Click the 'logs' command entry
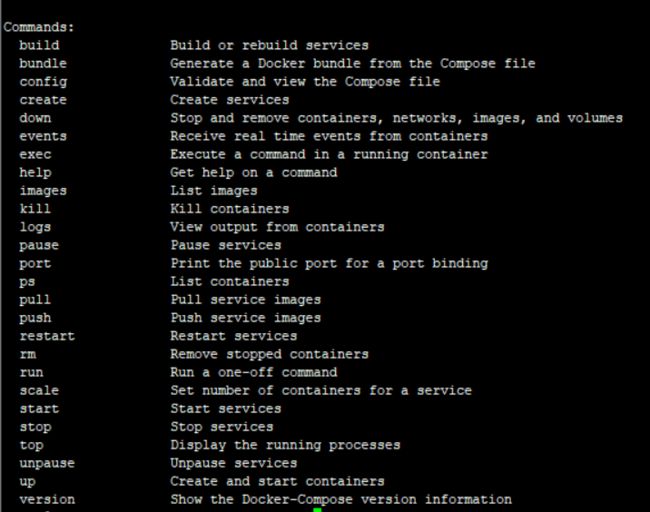Viewport: 650px width, 512px height. pos(35,227)
